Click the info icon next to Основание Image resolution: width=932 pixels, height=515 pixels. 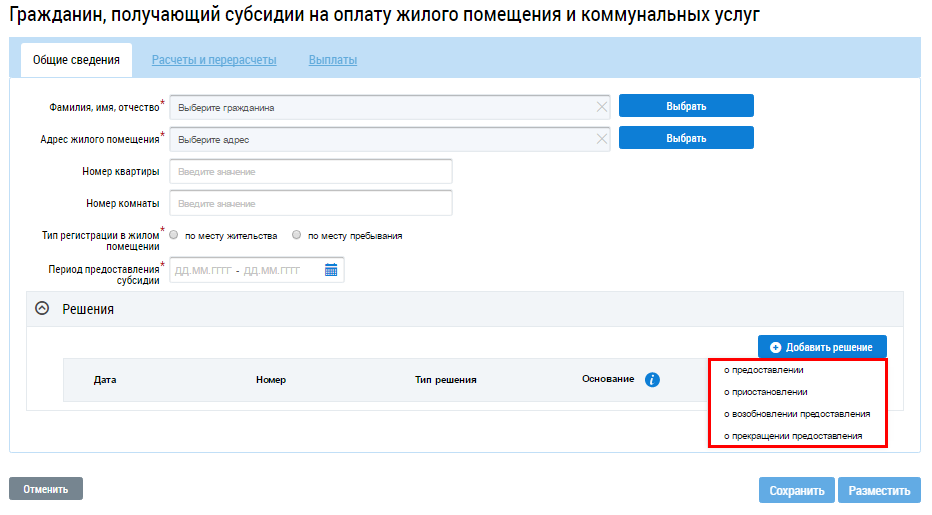pyautogui.click(x=652, y=380)
